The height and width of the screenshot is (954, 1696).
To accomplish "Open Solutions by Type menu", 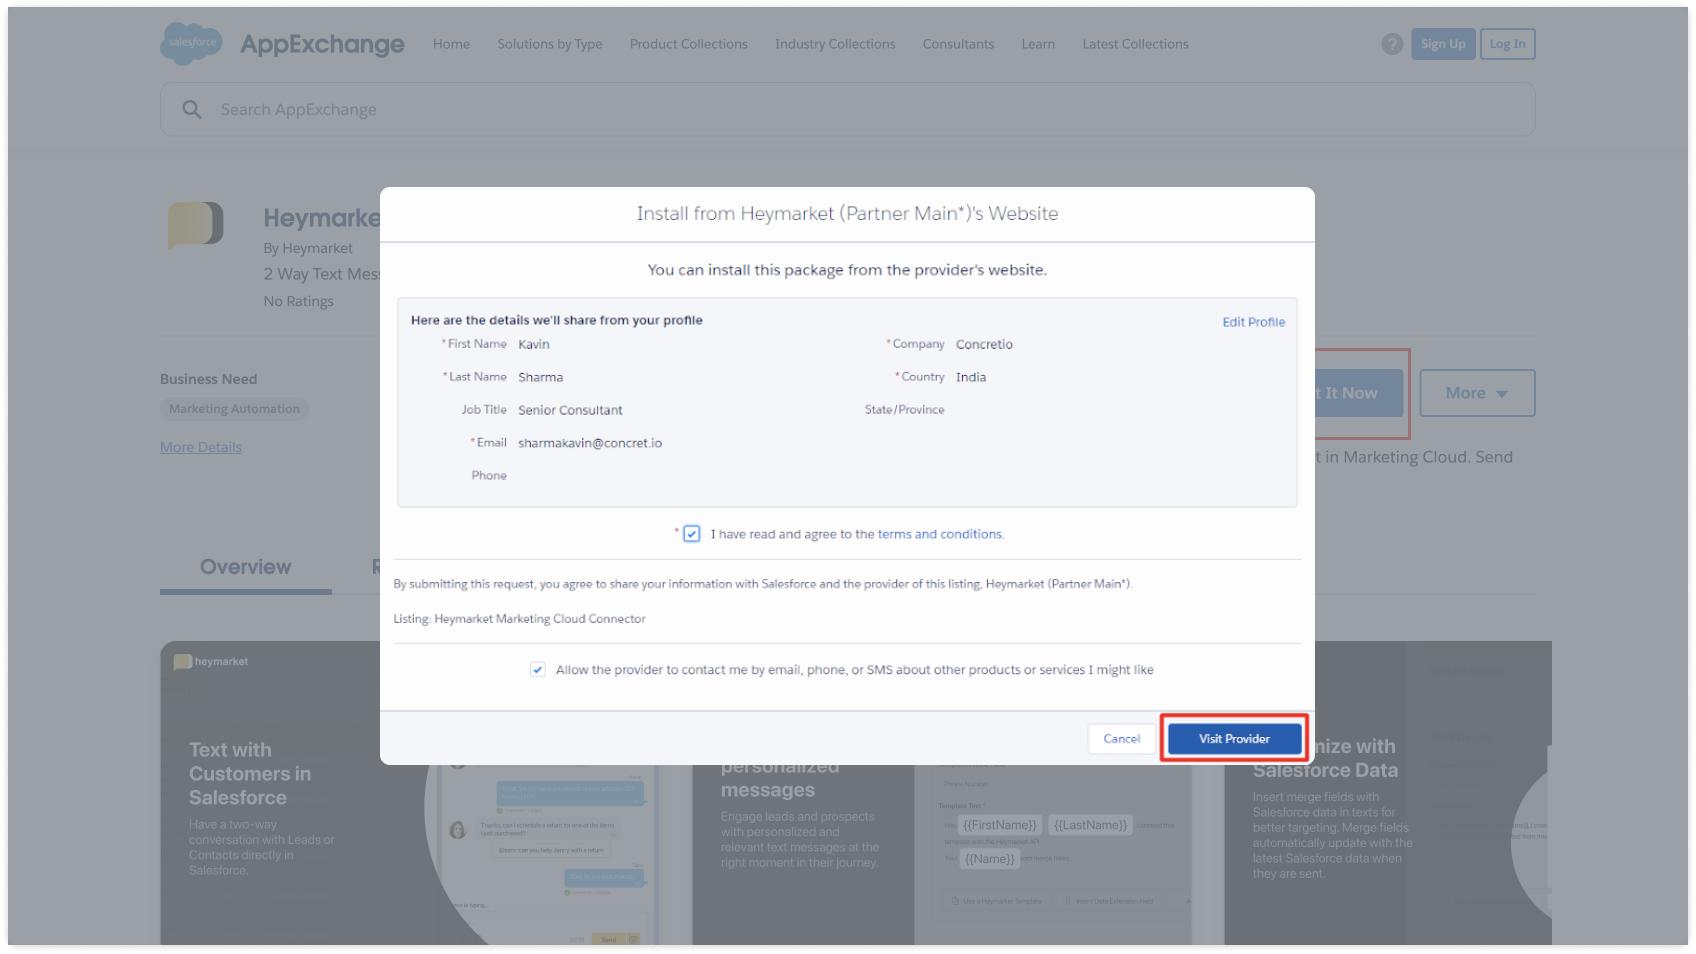I will 550,44.
